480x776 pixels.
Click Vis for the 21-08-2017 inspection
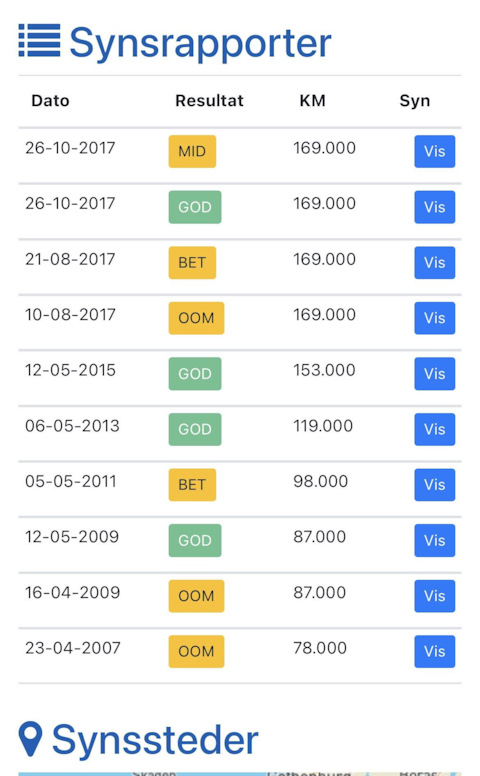click(434, 262)
